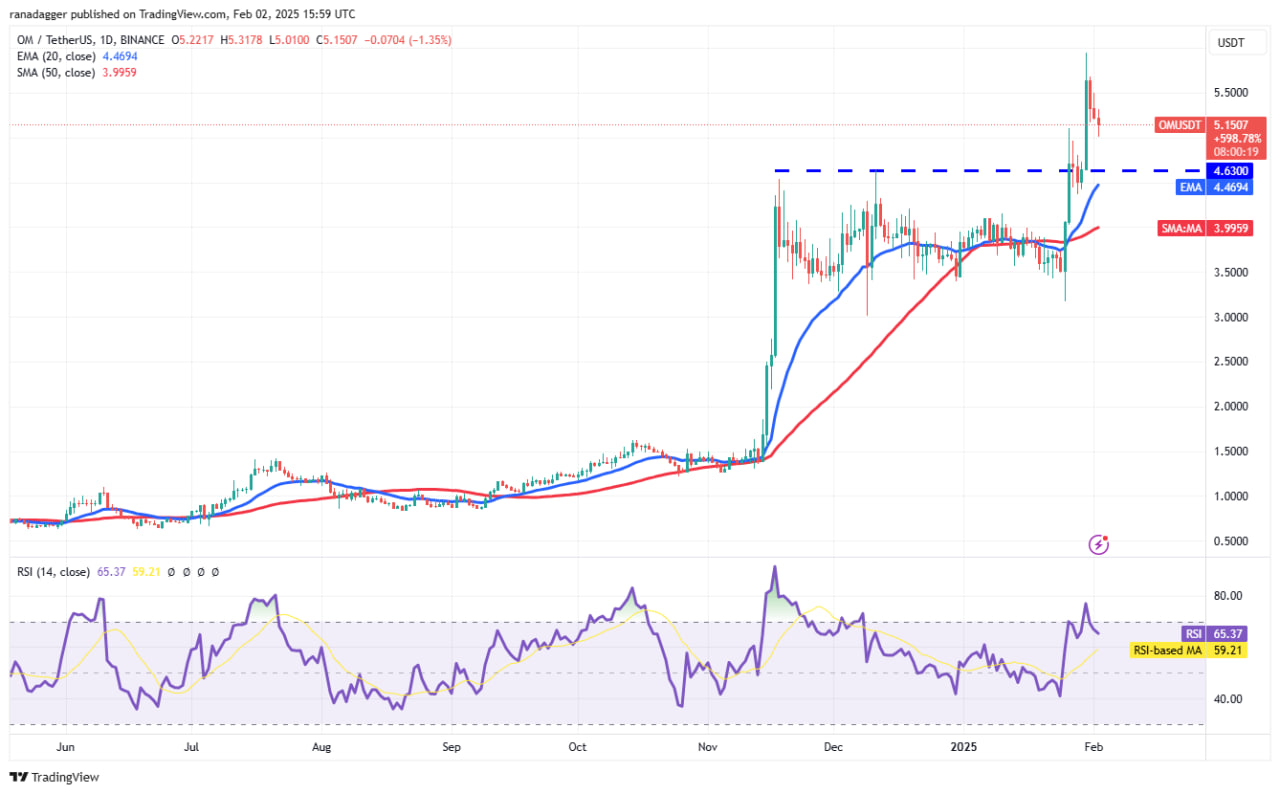Click the blue 4.6300 resistance price flag

pos(1228,171)
